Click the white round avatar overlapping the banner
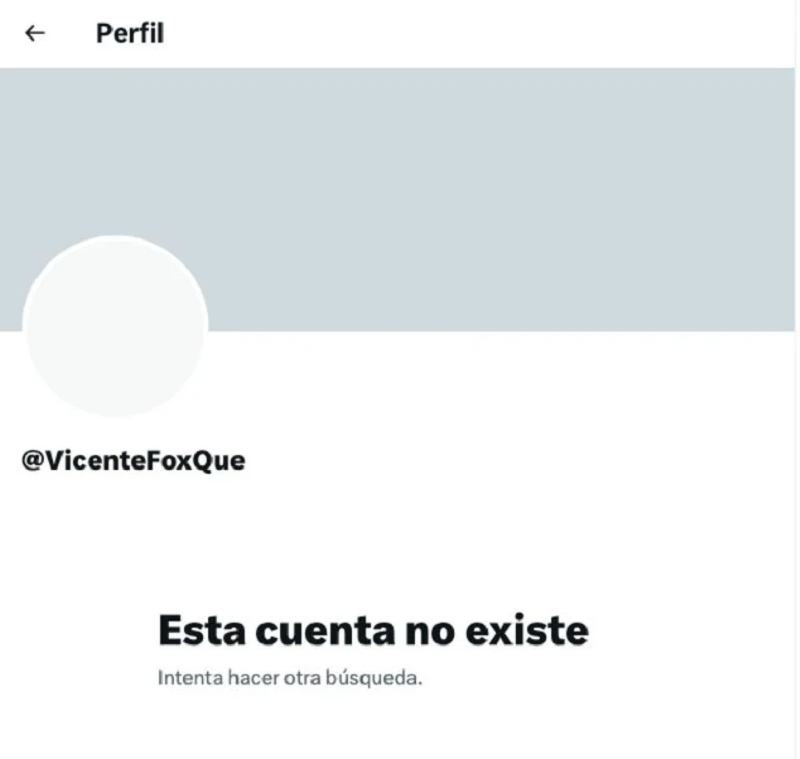Image resolution: width=800 pixels, height=759 pixels. 115,326
